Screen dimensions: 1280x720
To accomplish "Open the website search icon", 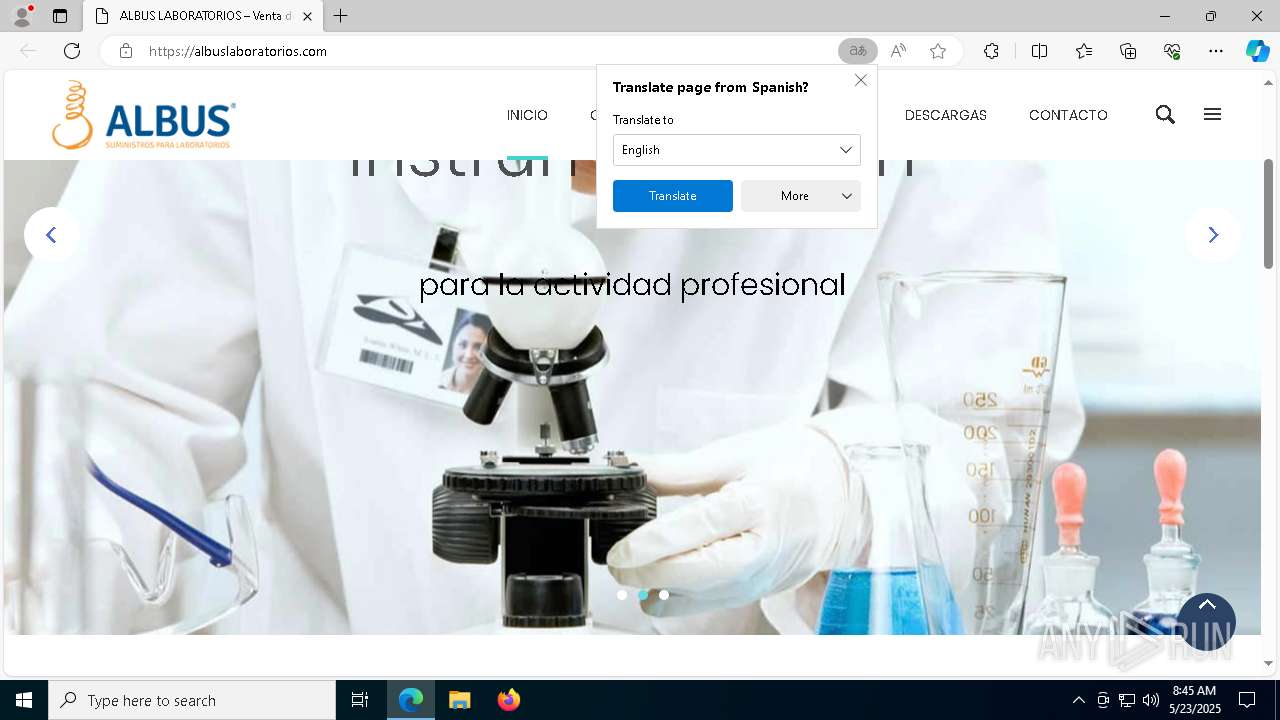I will click(x=1165, y=115).
